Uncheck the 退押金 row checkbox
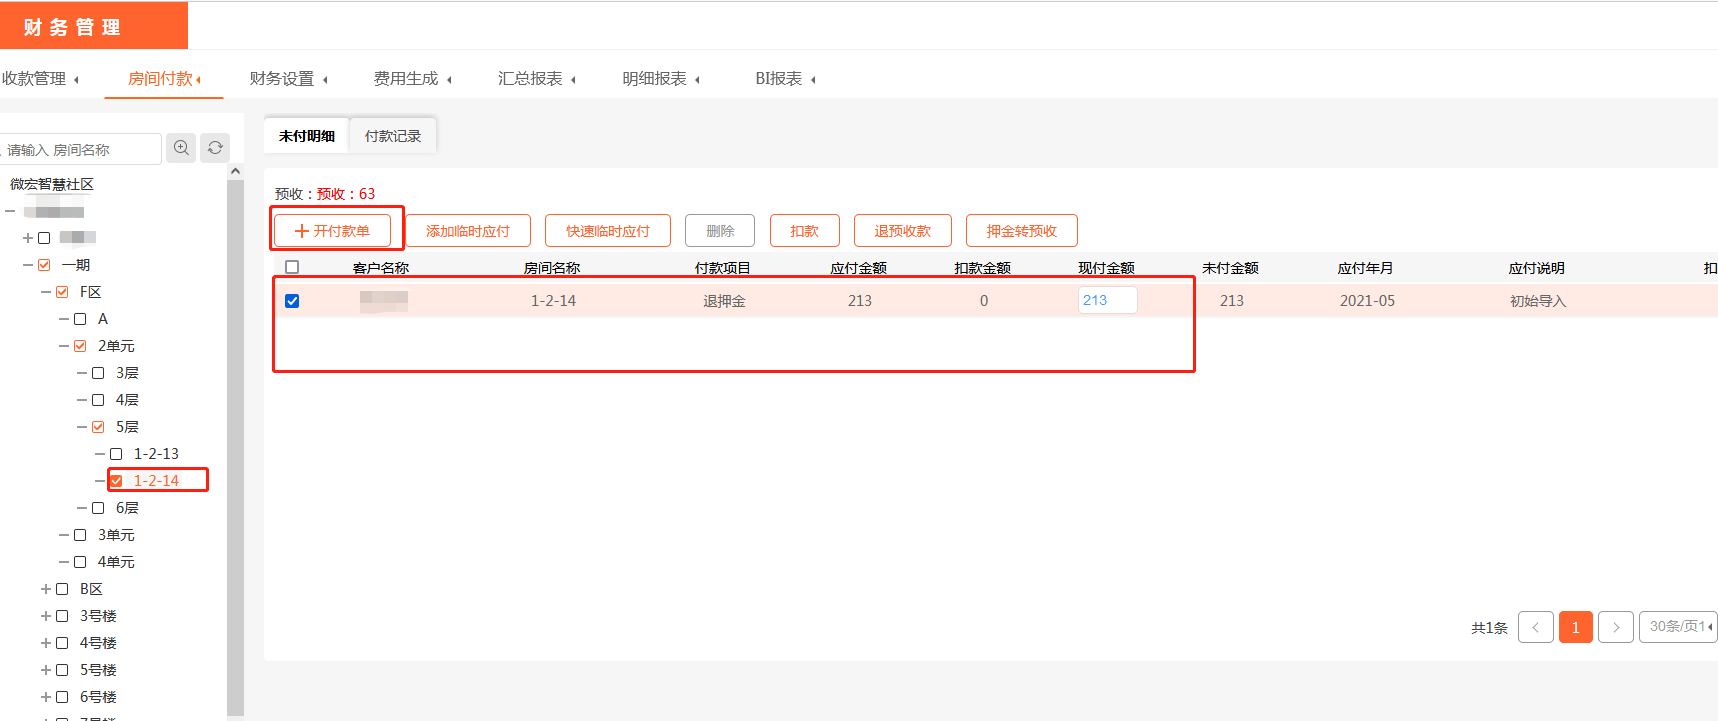Image resolution: width=1718 pixels, height=721 pixels. (292, 301)
